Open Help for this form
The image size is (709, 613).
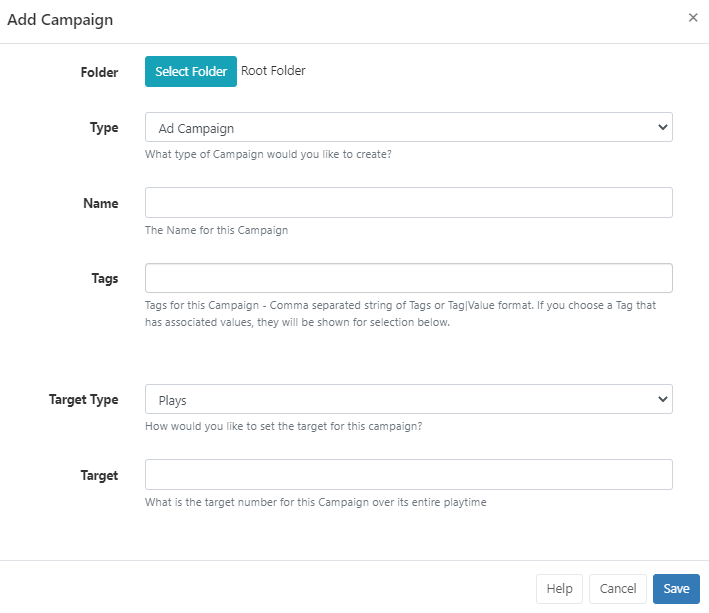(x=559, y=589)
